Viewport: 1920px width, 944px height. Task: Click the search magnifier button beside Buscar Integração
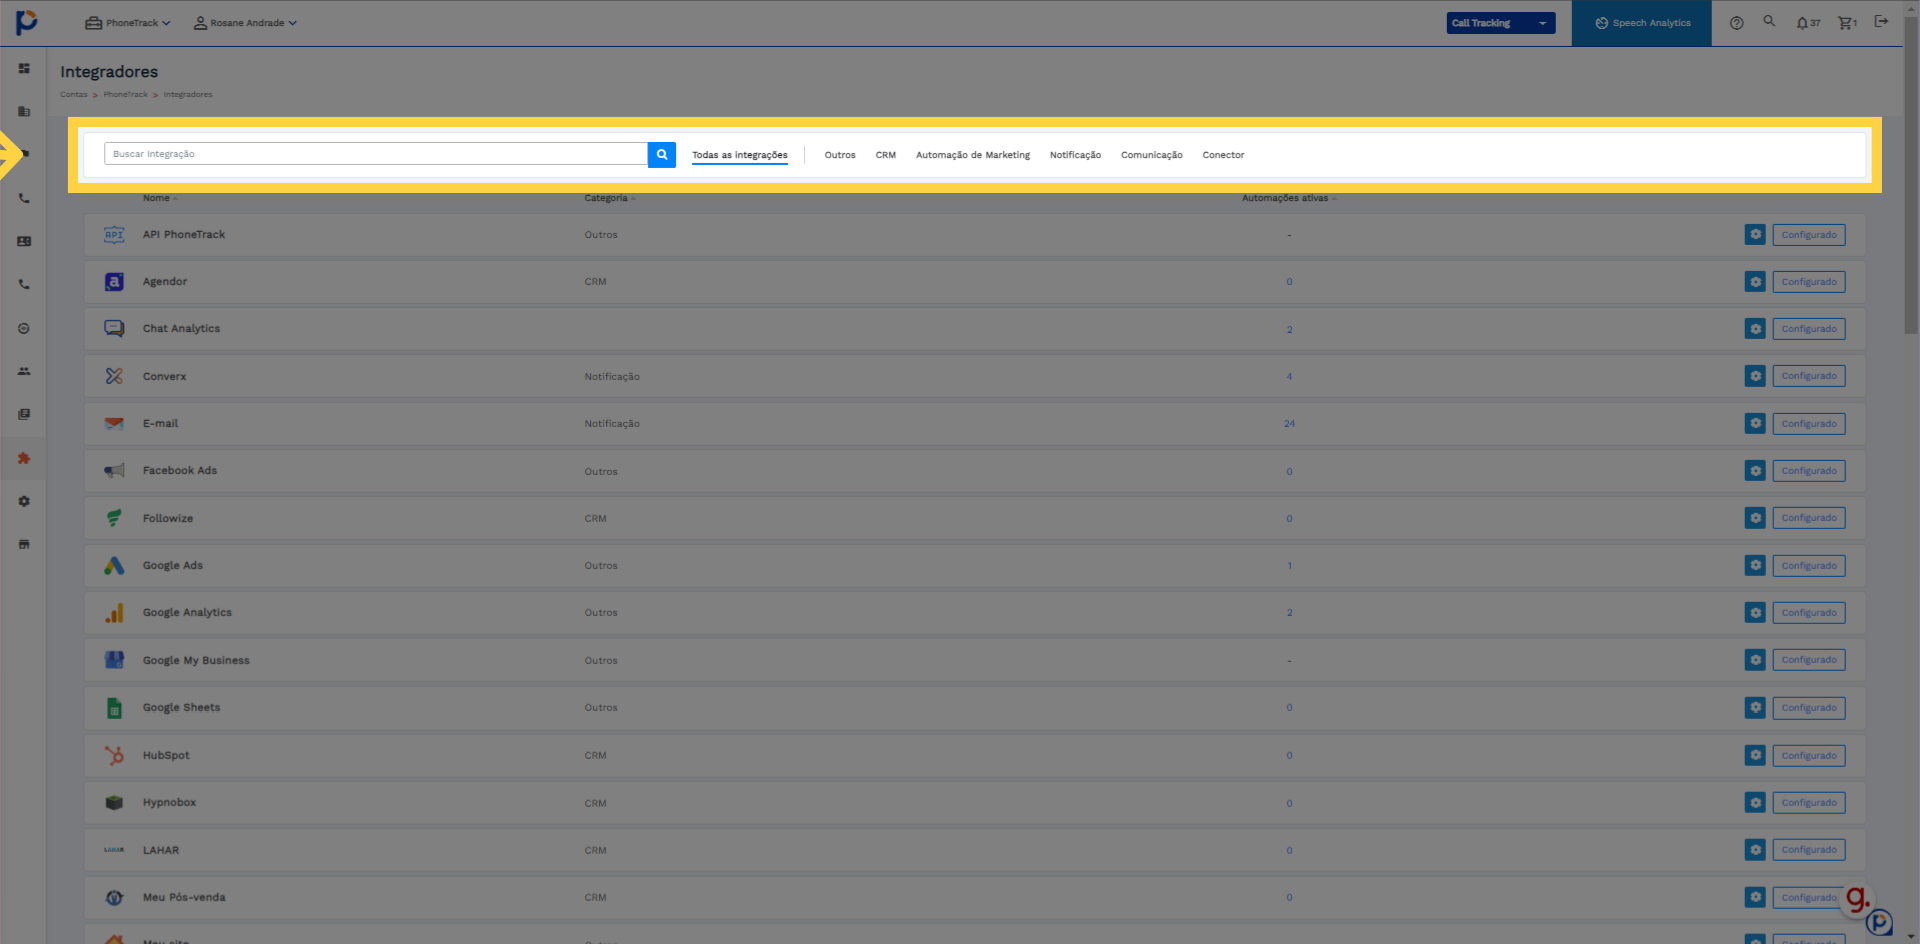pyautogui.click(x=661, y=155)
